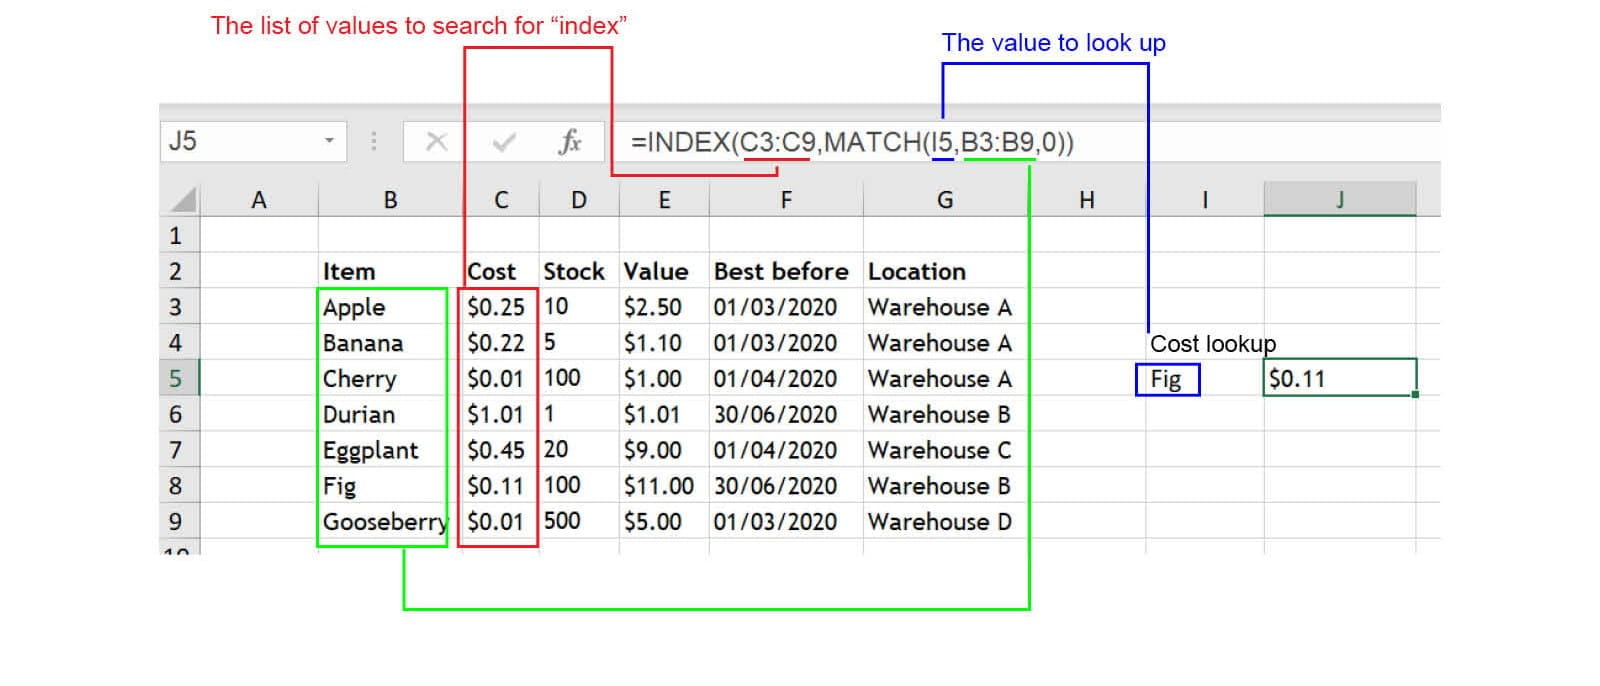Select the result cell showing $0.11
1600x686 pixels.
[1339, 378]
